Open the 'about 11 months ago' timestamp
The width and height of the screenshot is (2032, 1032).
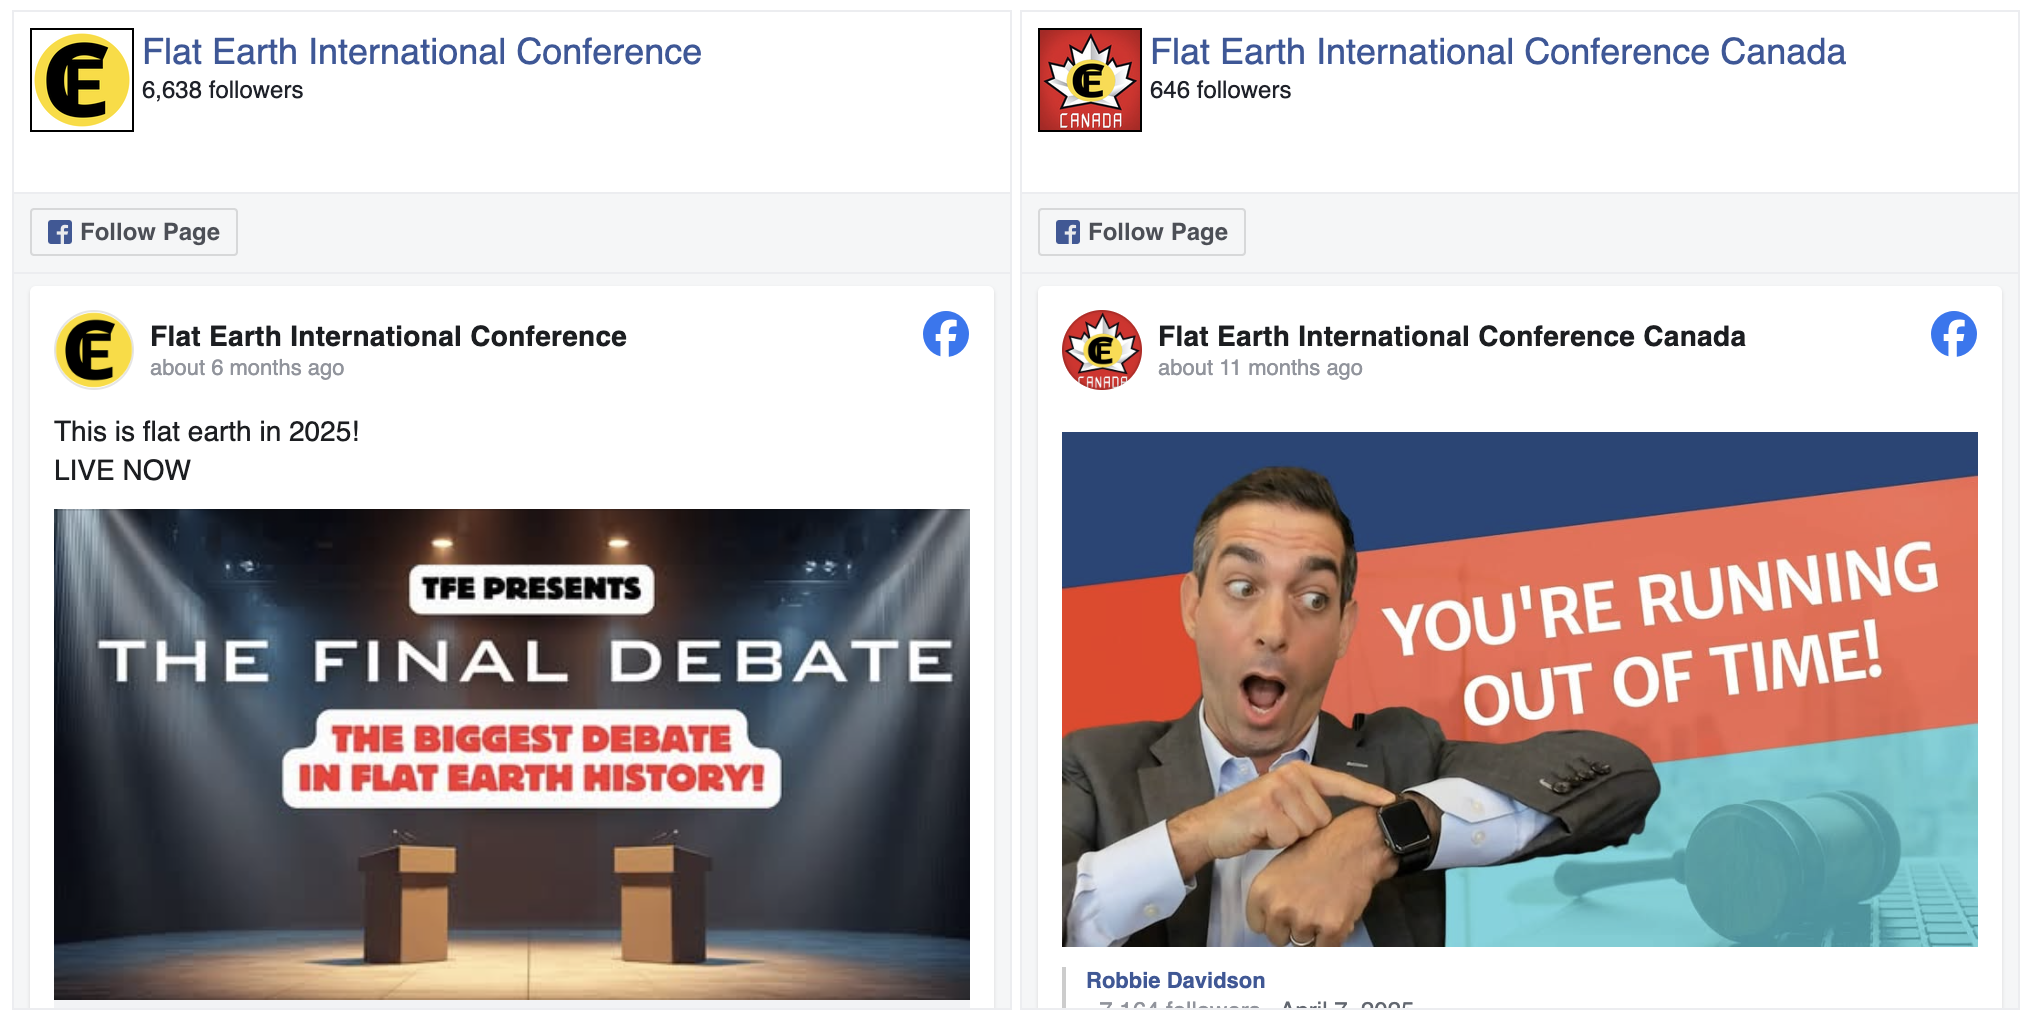pos(1259,368)
